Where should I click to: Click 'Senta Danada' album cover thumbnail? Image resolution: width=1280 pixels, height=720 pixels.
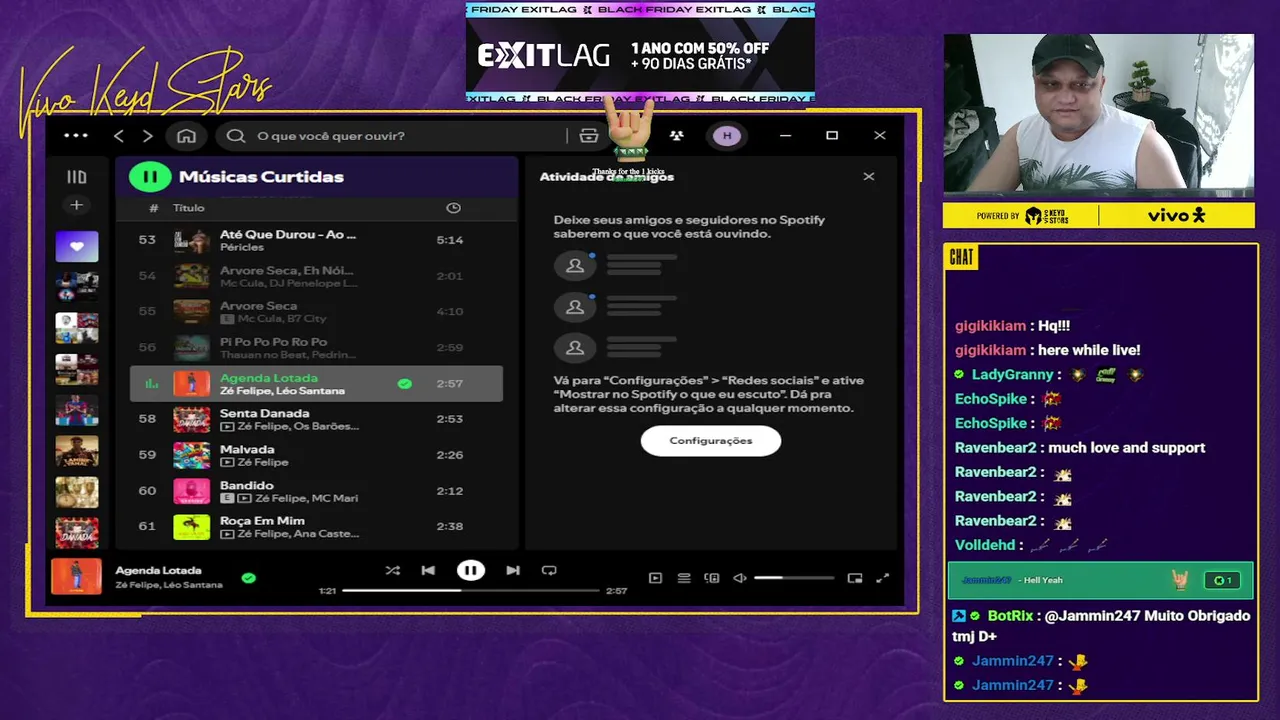192,419
